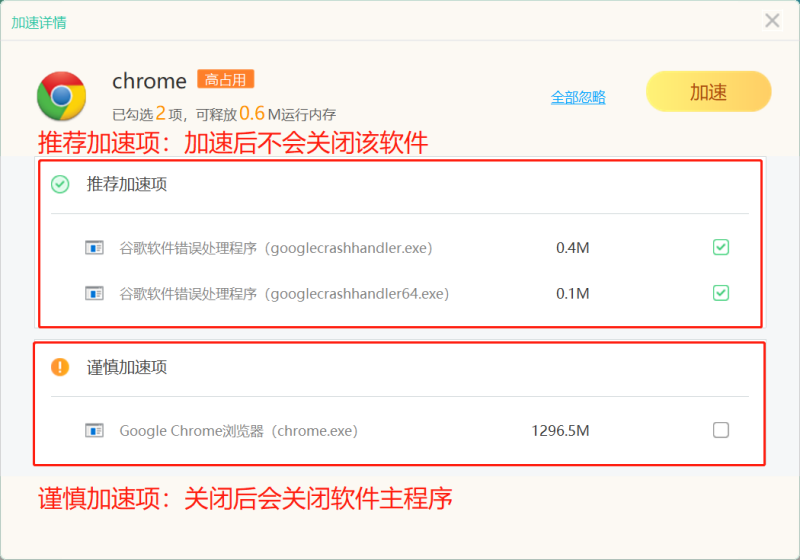The width and height of the screenshot is (800, 560).
Task: Click the 已勾选2项 可释放0.6M summary text
Action: click(224, 114)
